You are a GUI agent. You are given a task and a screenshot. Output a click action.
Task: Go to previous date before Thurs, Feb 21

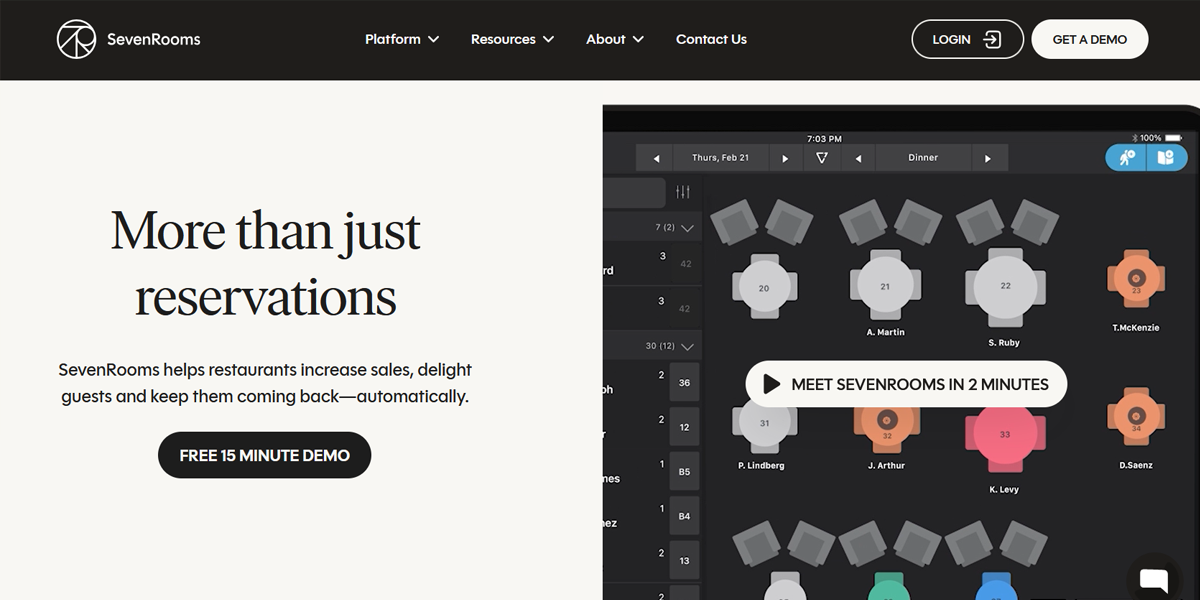pyautogui.click(x=656, y=158)
